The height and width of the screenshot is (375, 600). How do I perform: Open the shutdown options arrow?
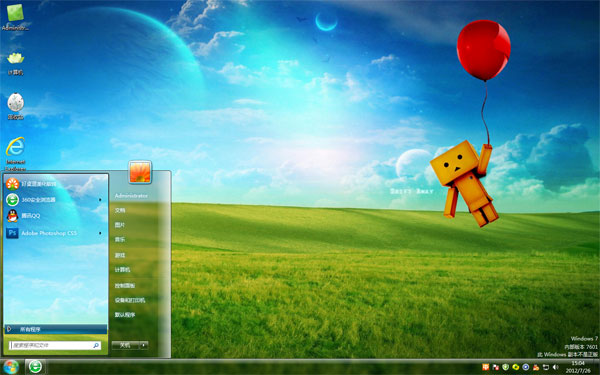[144, 345]
